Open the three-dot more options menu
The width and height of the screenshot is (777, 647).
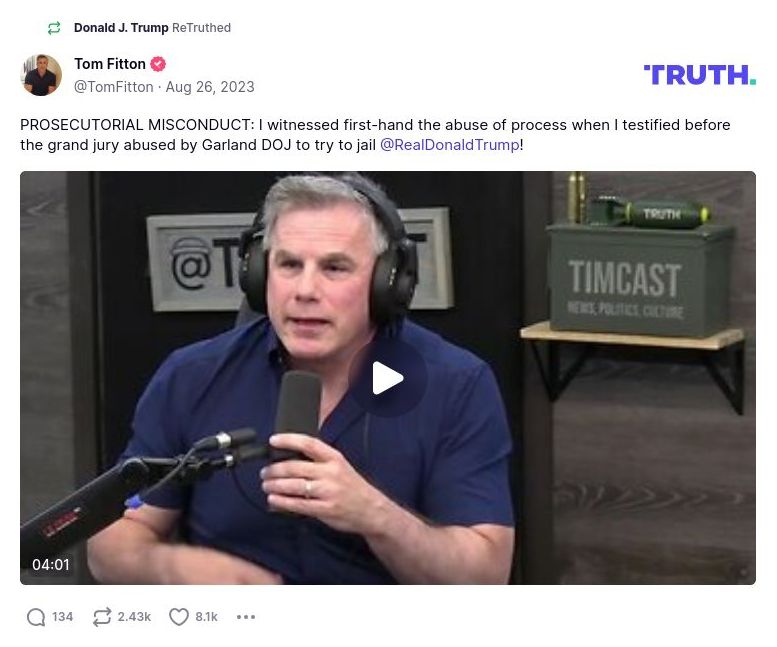pos(246,617)
